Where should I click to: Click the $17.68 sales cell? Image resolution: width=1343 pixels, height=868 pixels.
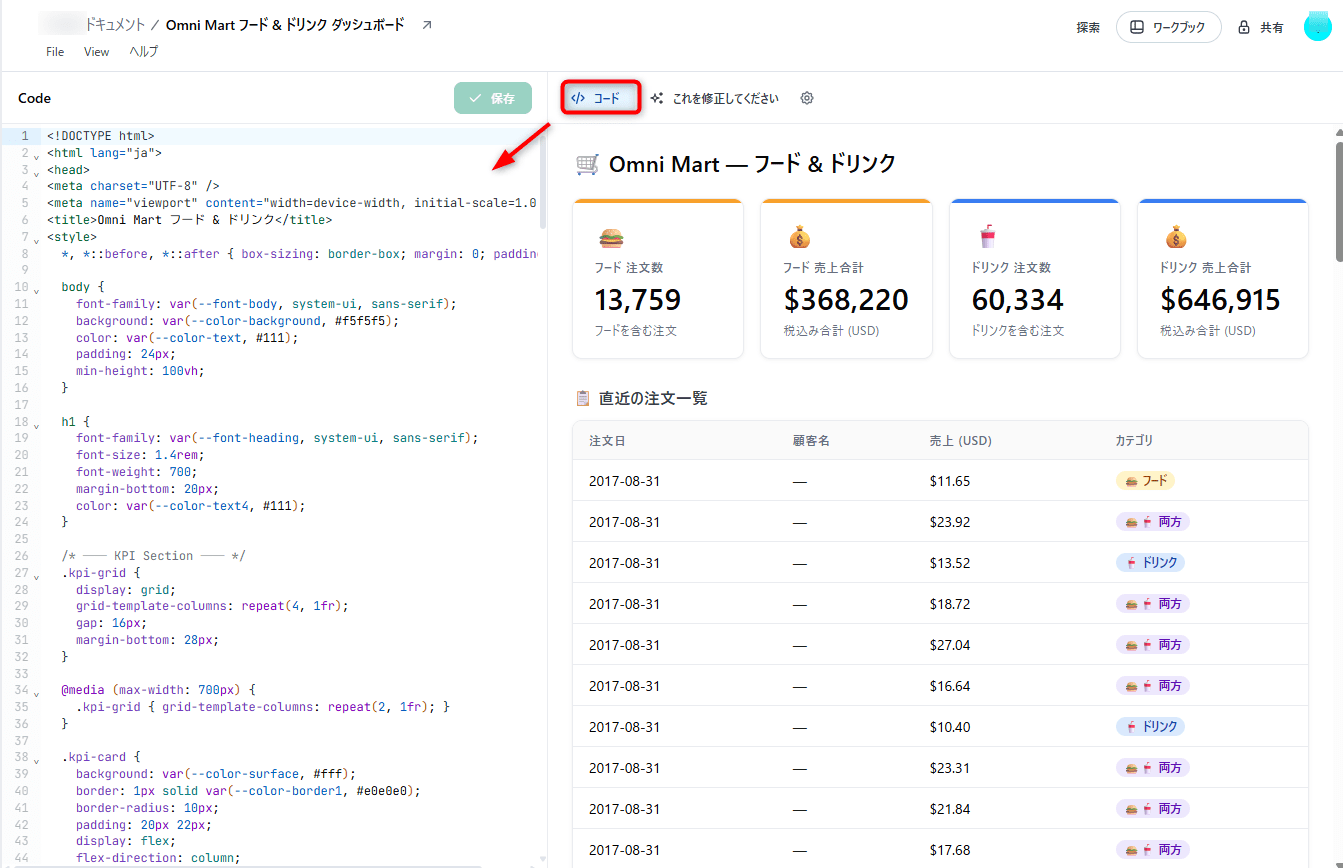click(x=949, y=850)
